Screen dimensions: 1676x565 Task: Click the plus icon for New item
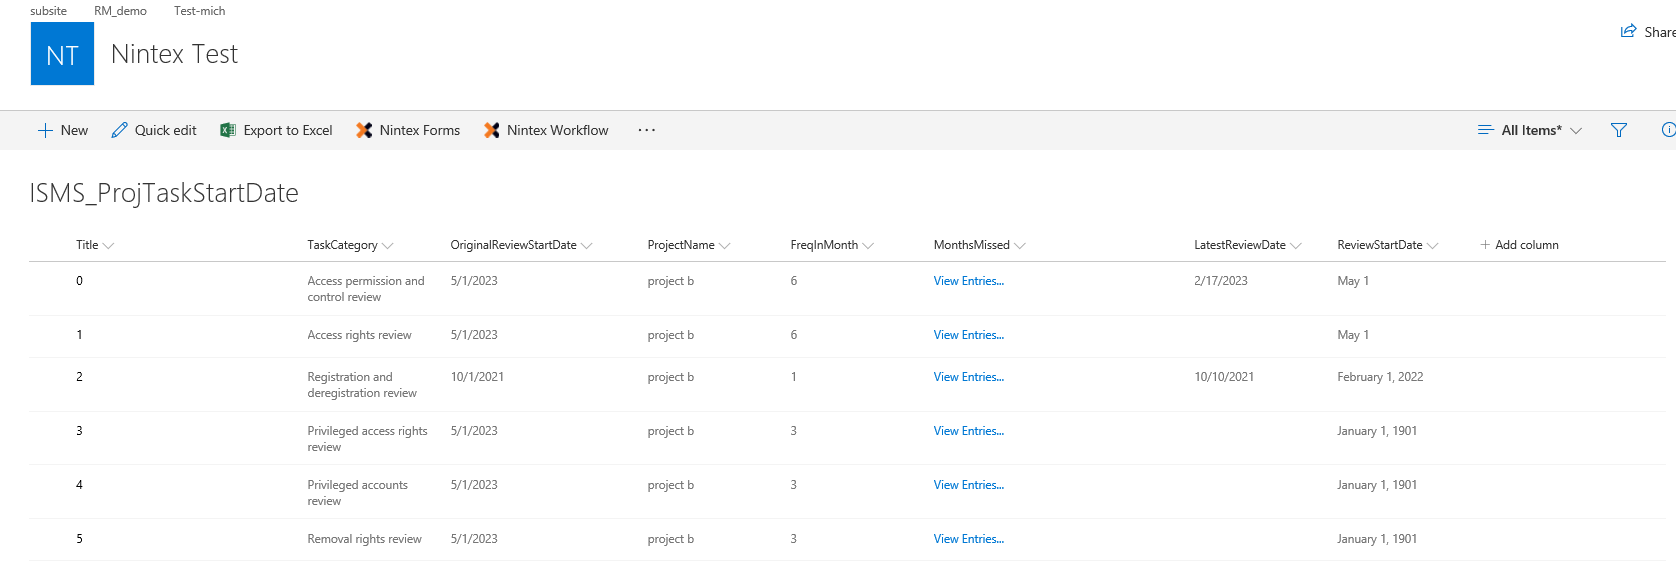[x=45, y=130]
